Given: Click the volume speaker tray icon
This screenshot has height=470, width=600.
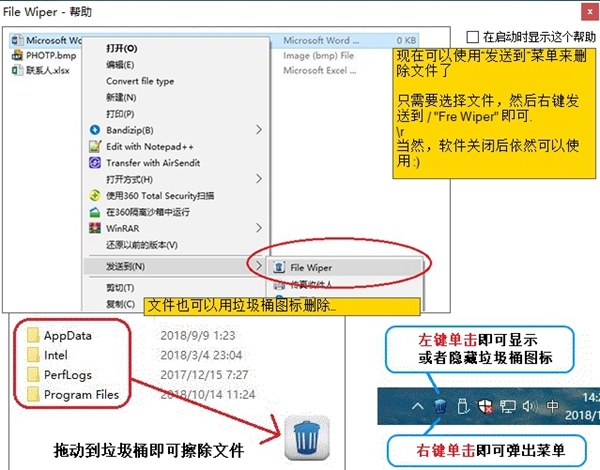Looking at the screenshot, I should click(x=530, y=406).
